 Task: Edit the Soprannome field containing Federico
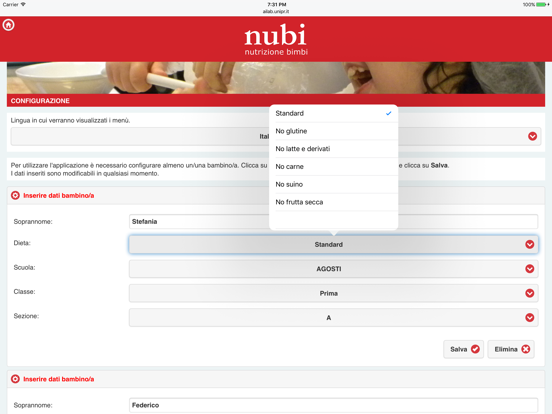click(x=333, y=405)
